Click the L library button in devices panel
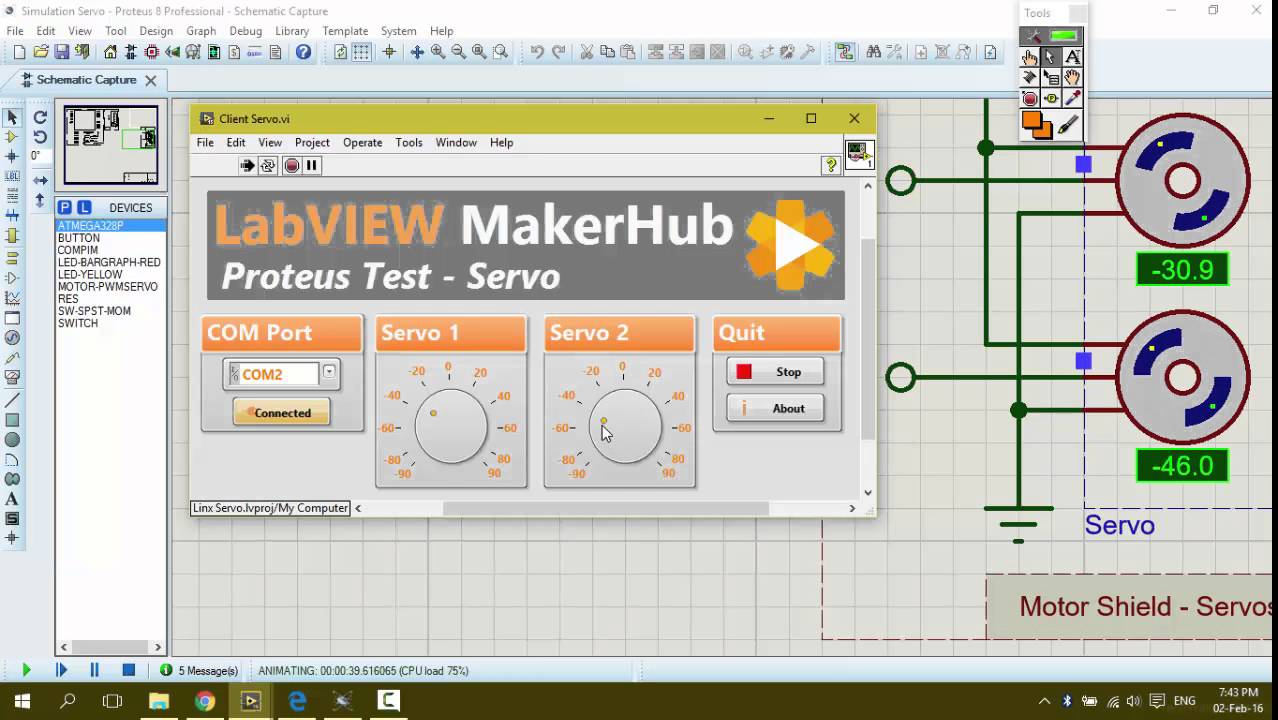The height and width of the screenshot is (720, 1278). coord(84,207)
